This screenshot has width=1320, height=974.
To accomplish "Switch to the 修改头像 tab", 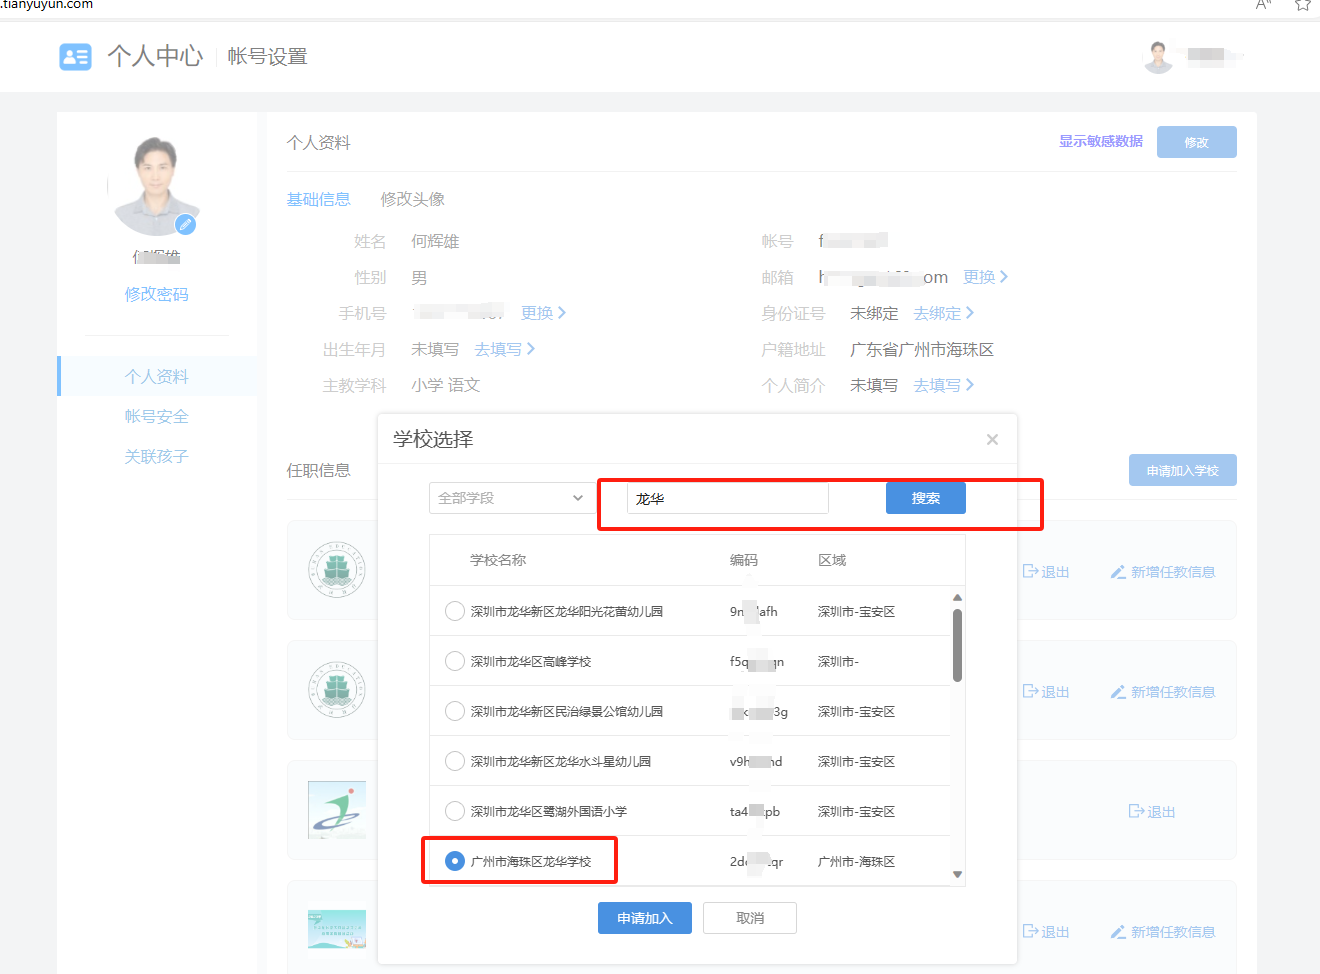I will tap(413, 199).
